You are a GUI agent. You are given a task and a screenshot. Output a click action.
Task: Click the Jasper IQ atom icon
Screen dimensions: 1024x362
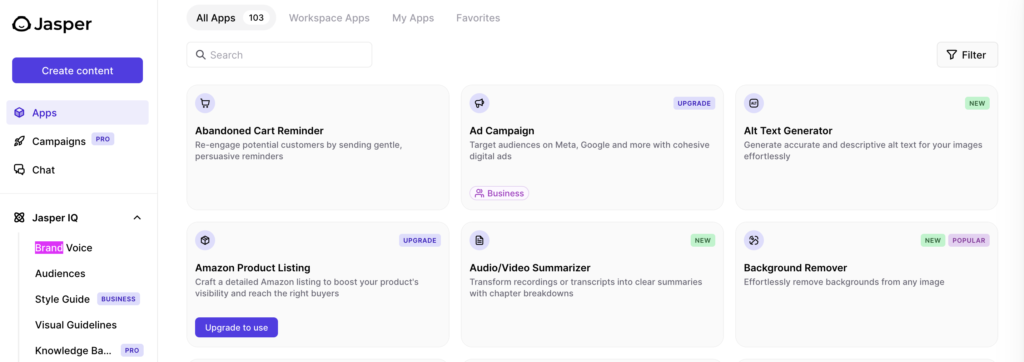pyautogui.click(x=20, y=218)
